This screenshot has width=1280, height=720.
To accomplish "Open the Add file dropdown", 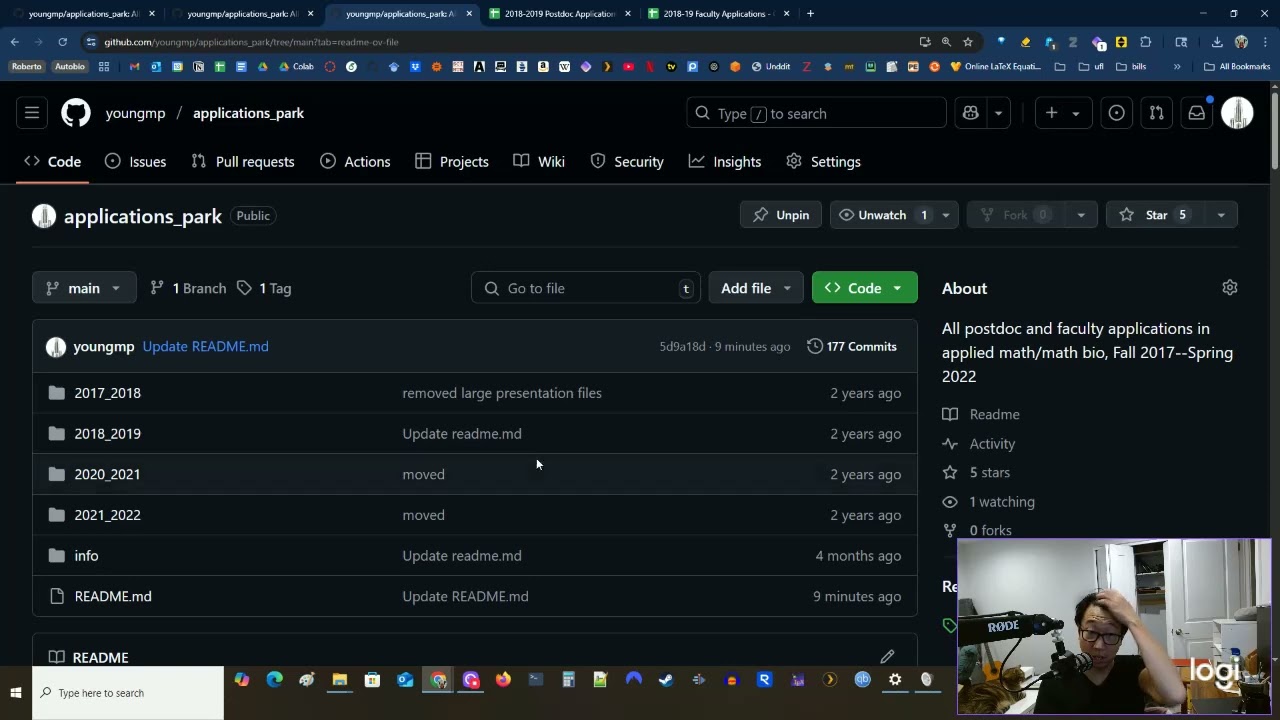I will click(756, 288).
